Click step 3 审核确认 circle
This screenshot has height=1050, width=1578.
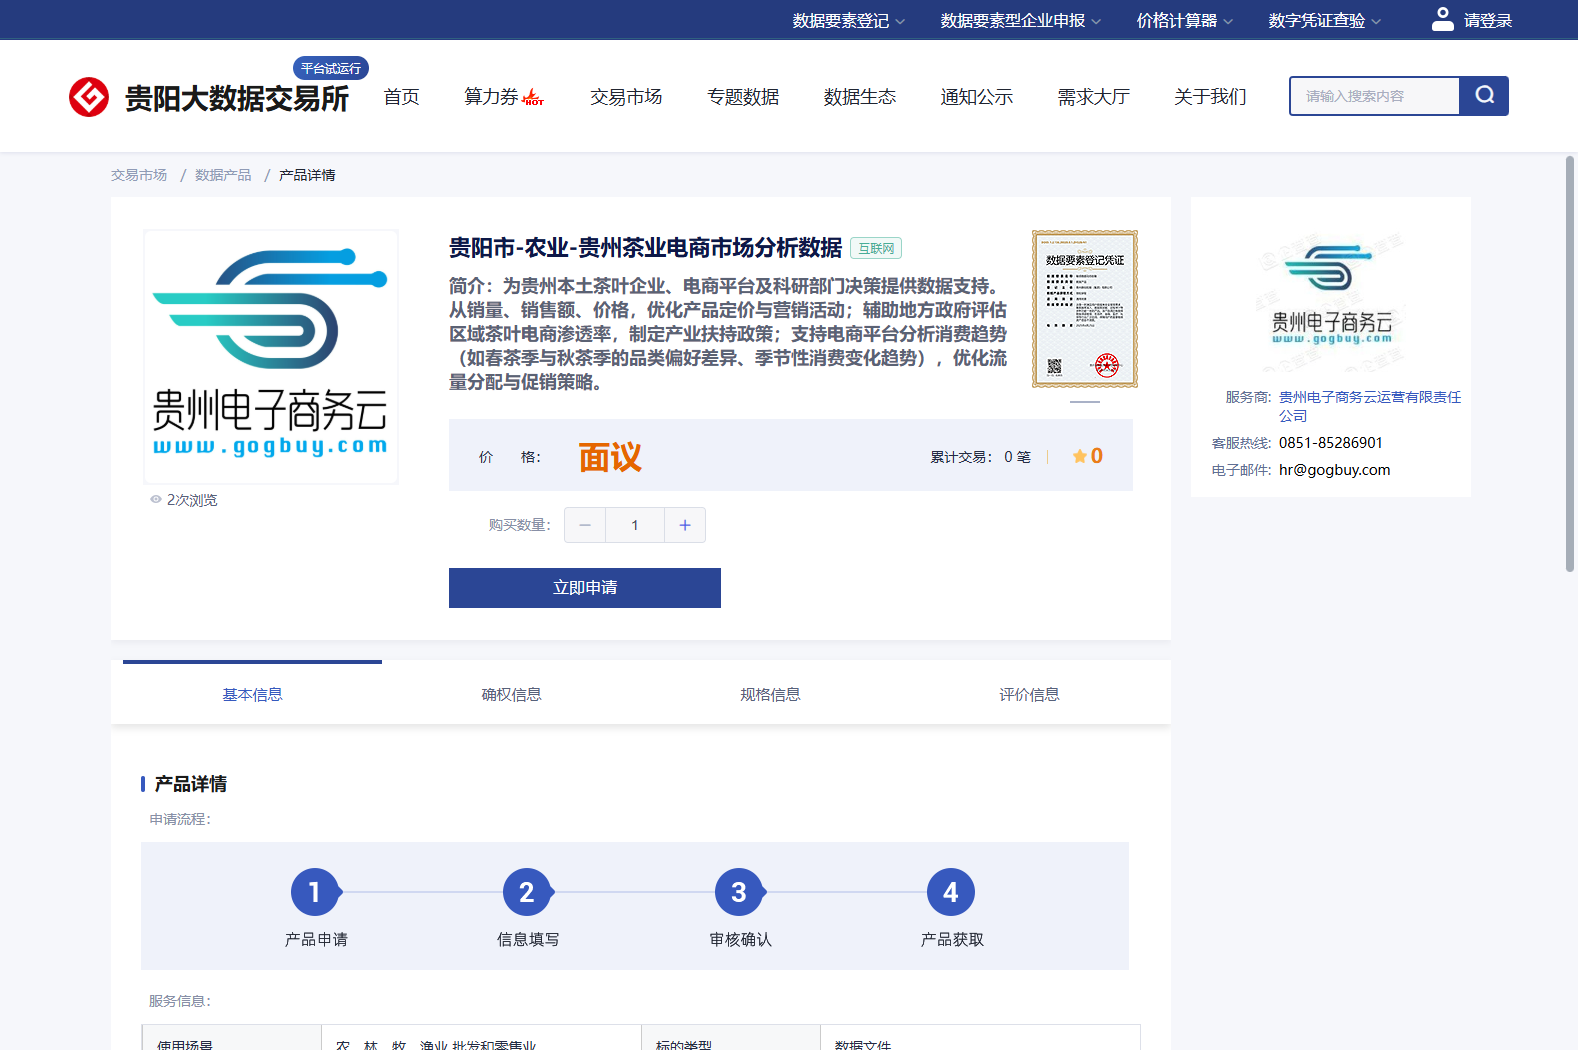[739, 892]
